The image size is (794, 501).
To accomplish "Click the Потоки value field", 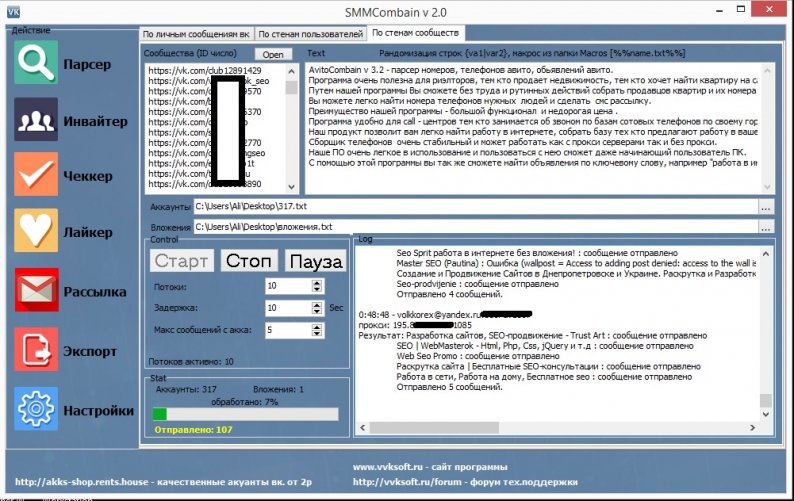I will [288, 286].
